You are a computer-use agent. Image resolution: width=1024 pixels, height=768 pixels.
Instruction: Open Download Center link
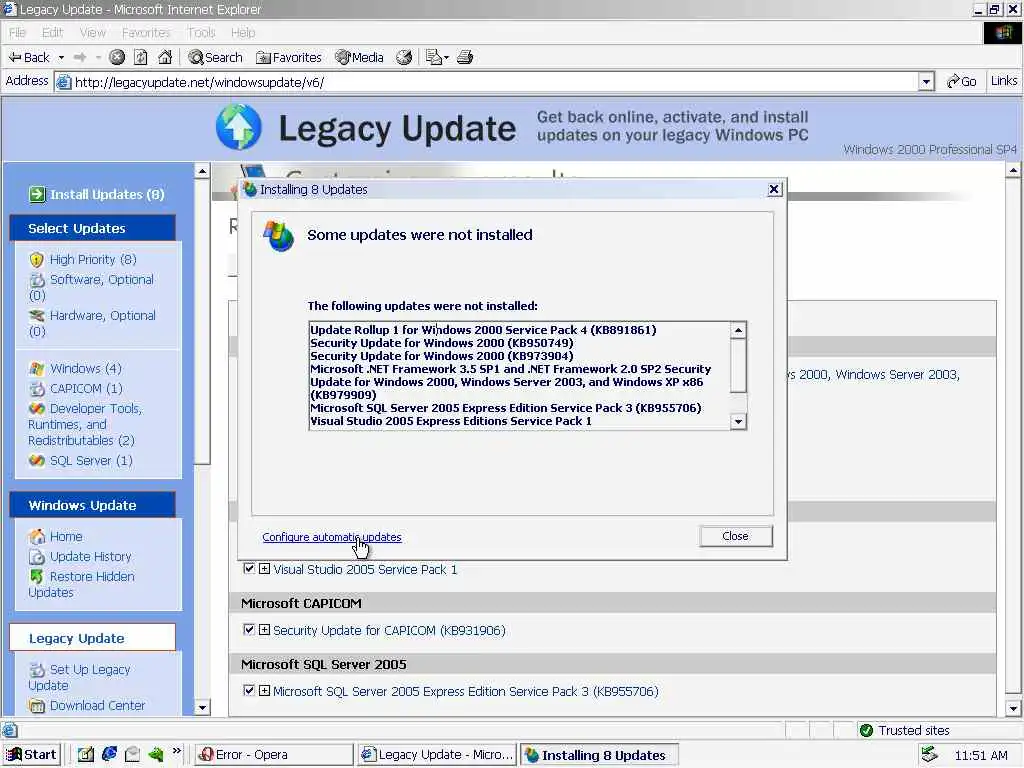[x=97, y=706]
